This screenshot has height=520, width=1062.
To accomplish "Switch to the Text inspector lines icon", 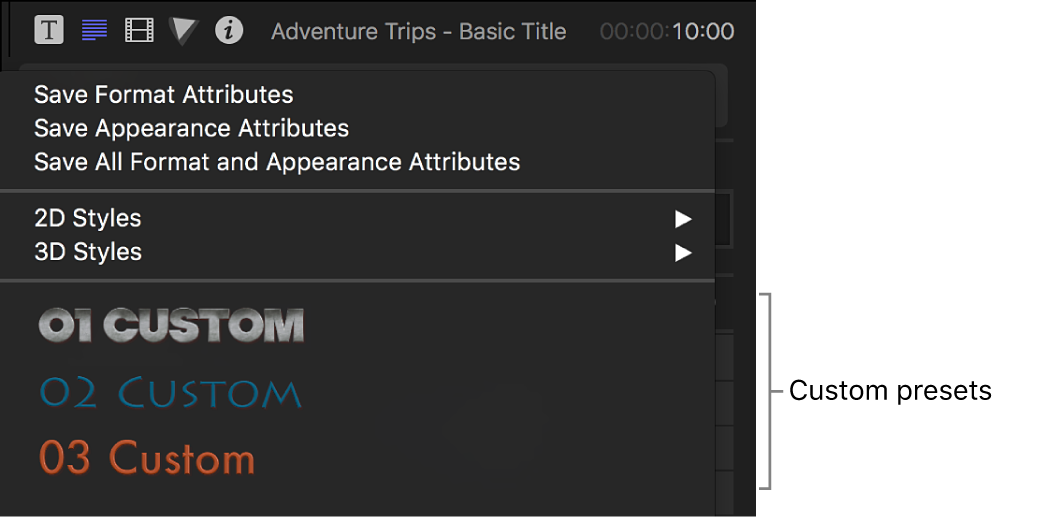I will click(94, 30).
